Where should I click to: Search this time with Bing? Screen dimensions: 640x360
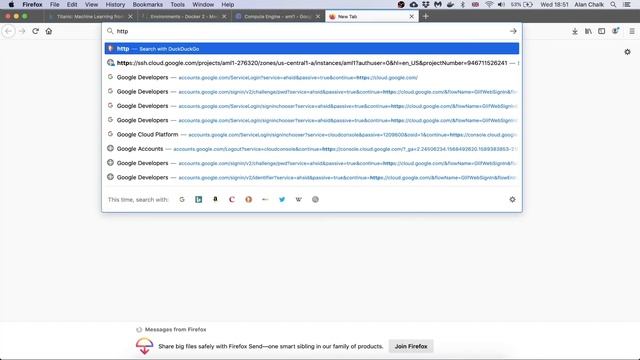tap(198, 200)
